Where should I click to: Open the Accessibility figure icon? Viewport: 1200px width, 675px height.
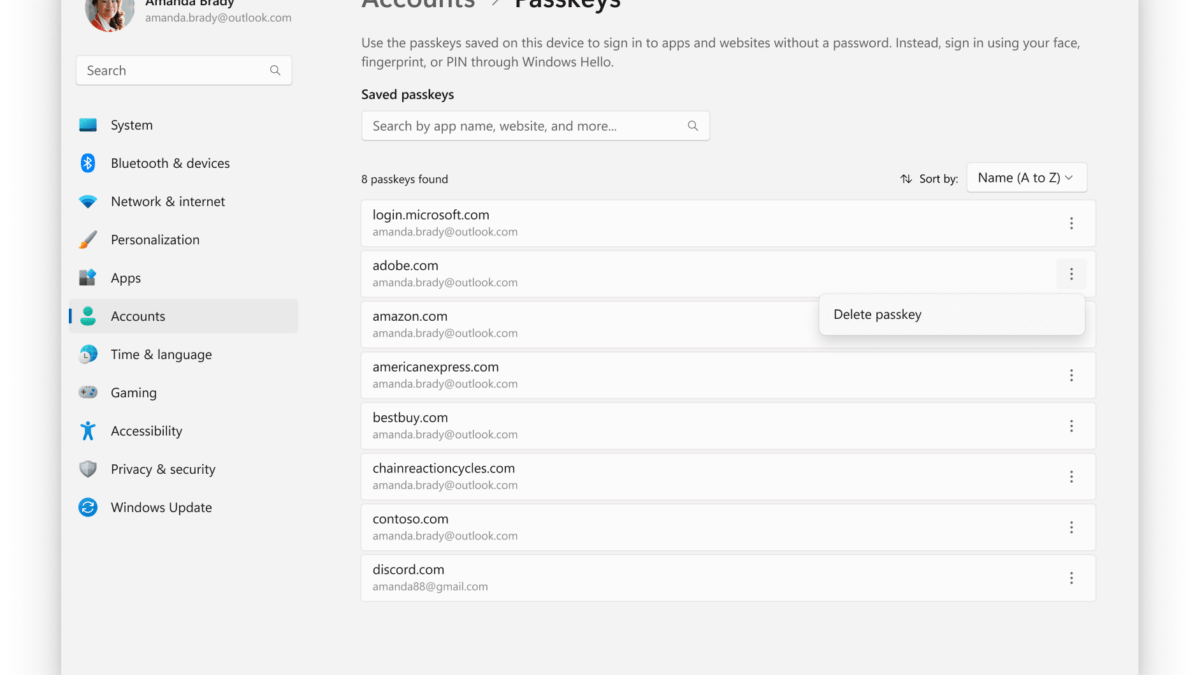pos(88,431)
